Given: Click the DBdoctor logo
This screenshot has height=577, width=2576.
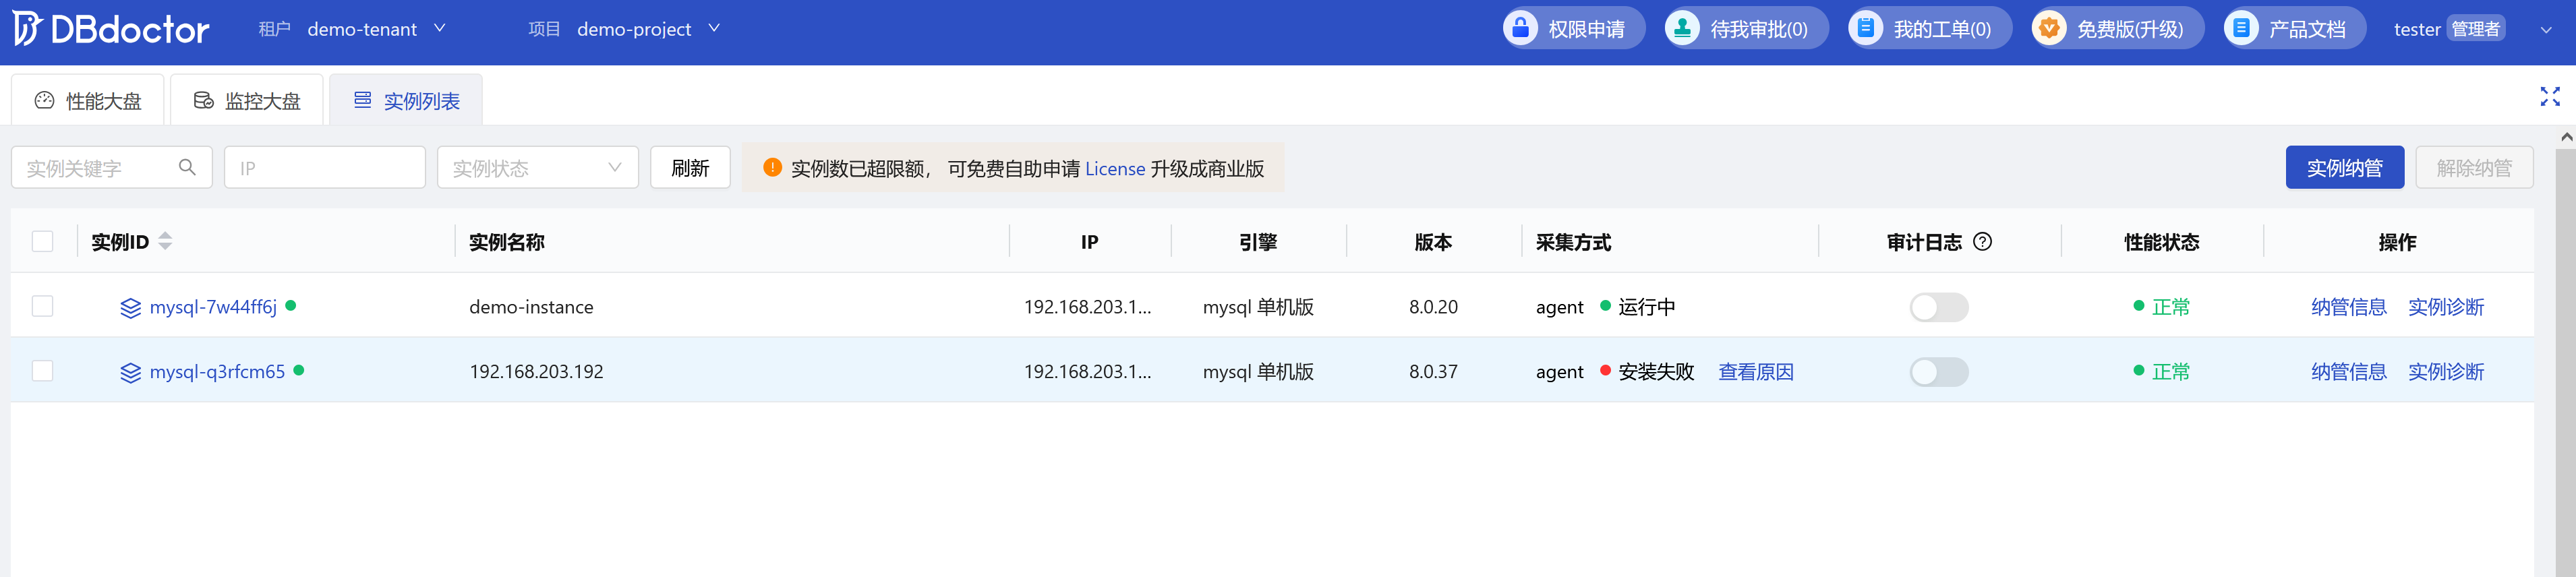Looking at the screenshot, I should tap(111, 29).
